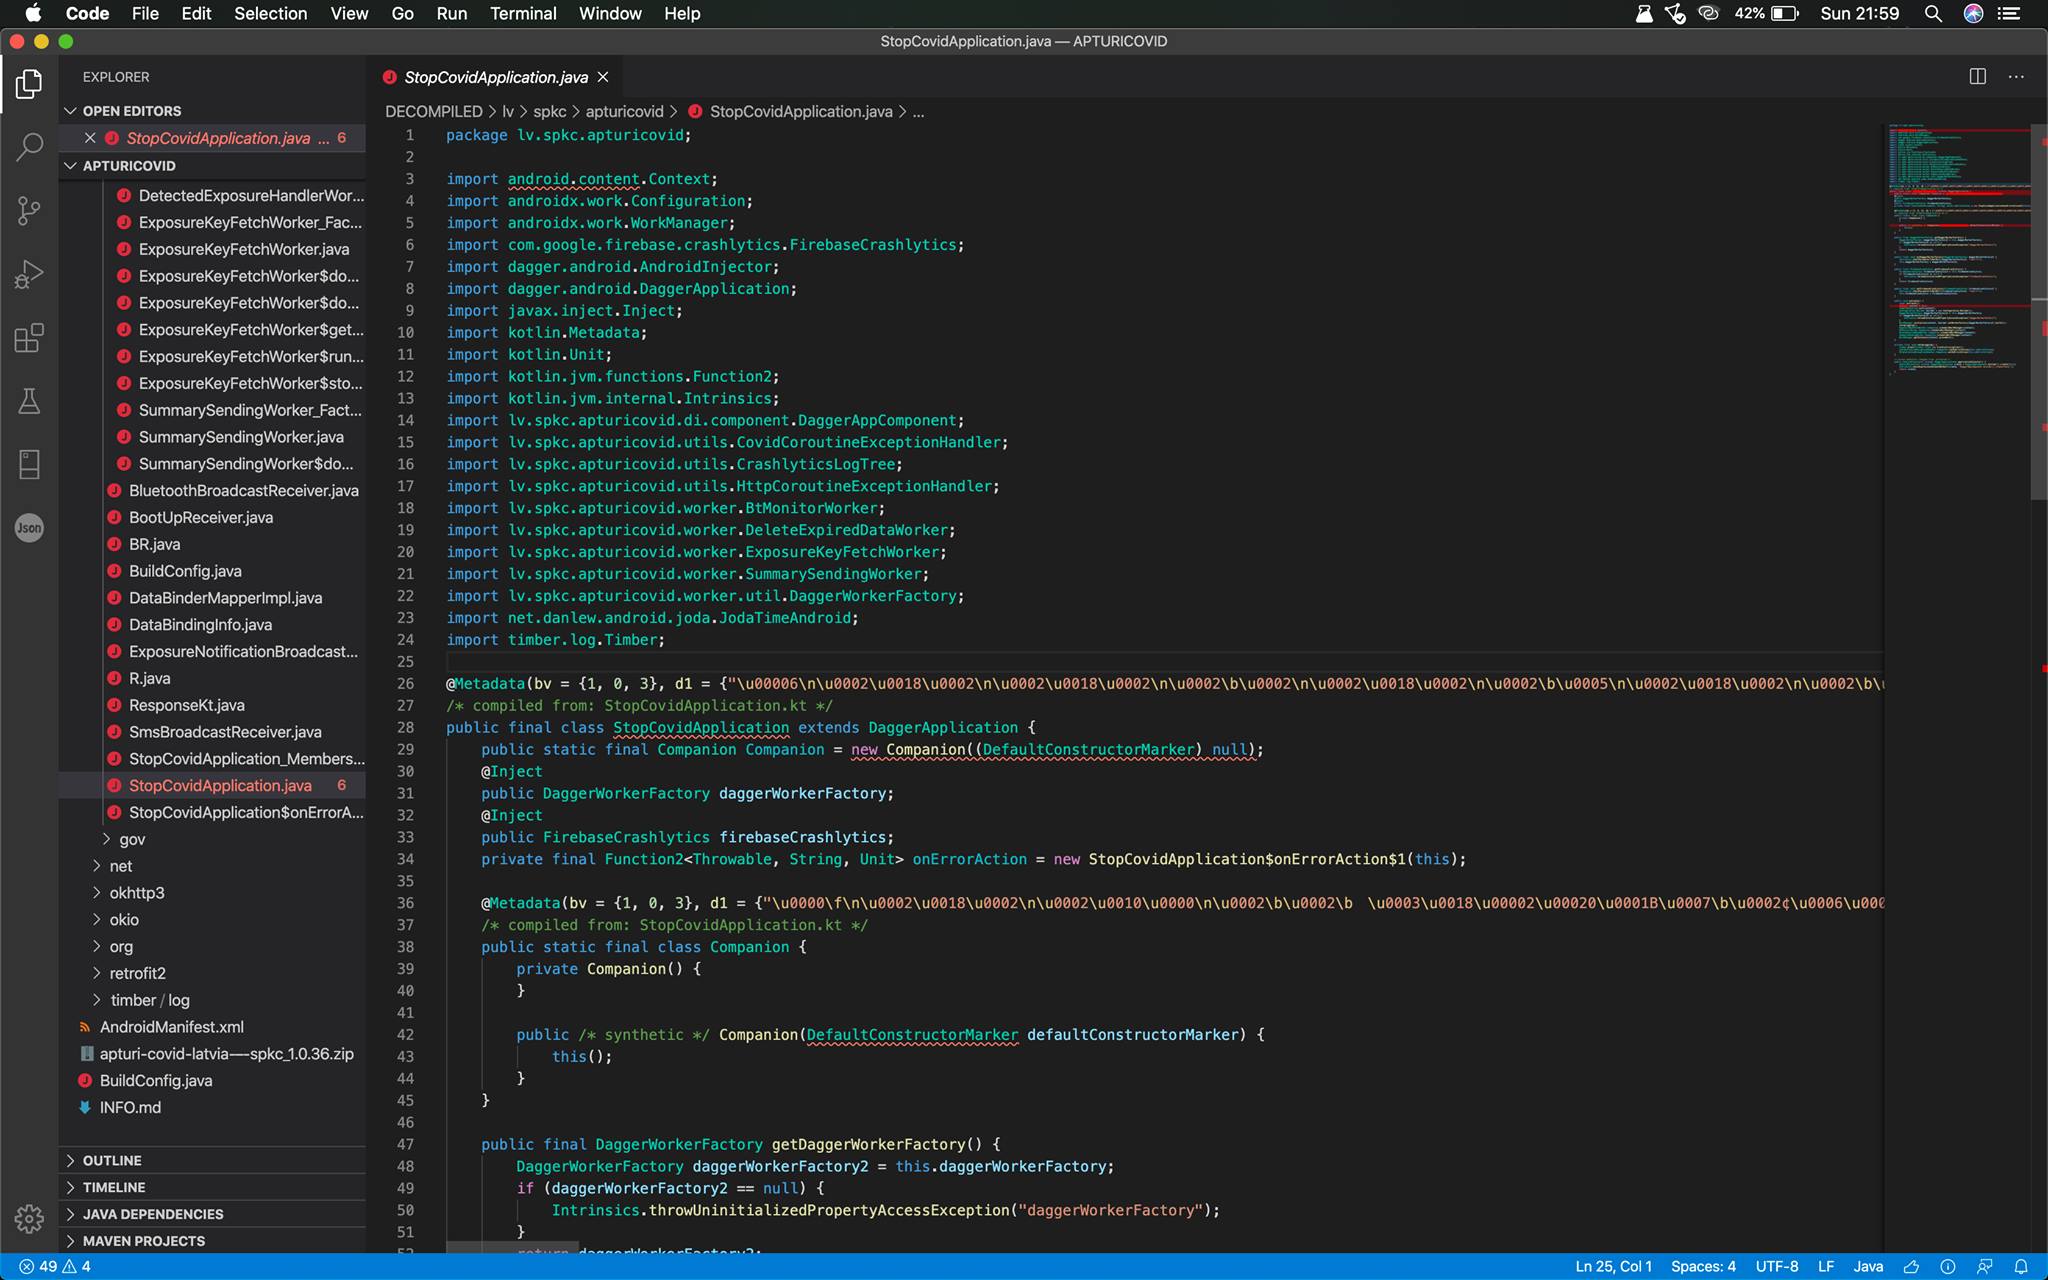The image size is (2048, 1280).
Task: Open macOS Spotlight search
Action: click(1933, 14)
